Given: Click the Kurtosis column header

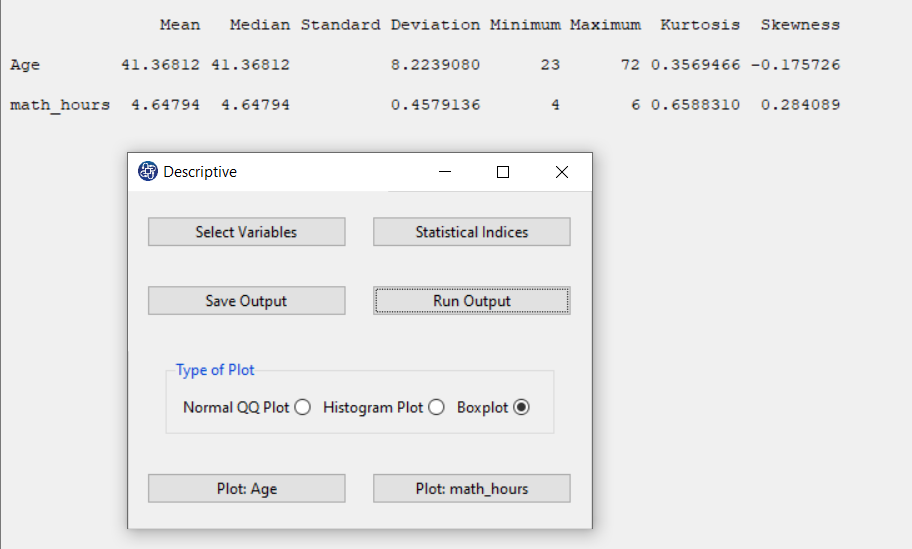Looking at the screenshot, I should tap(700, 25).
